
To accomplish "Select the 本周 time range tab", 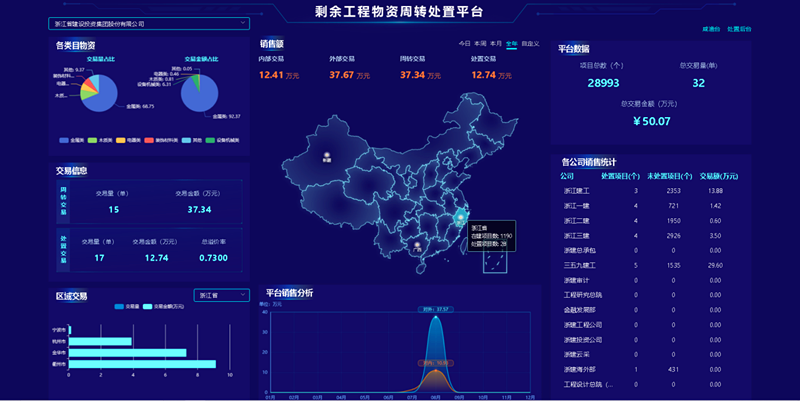I will coord(480,44).
